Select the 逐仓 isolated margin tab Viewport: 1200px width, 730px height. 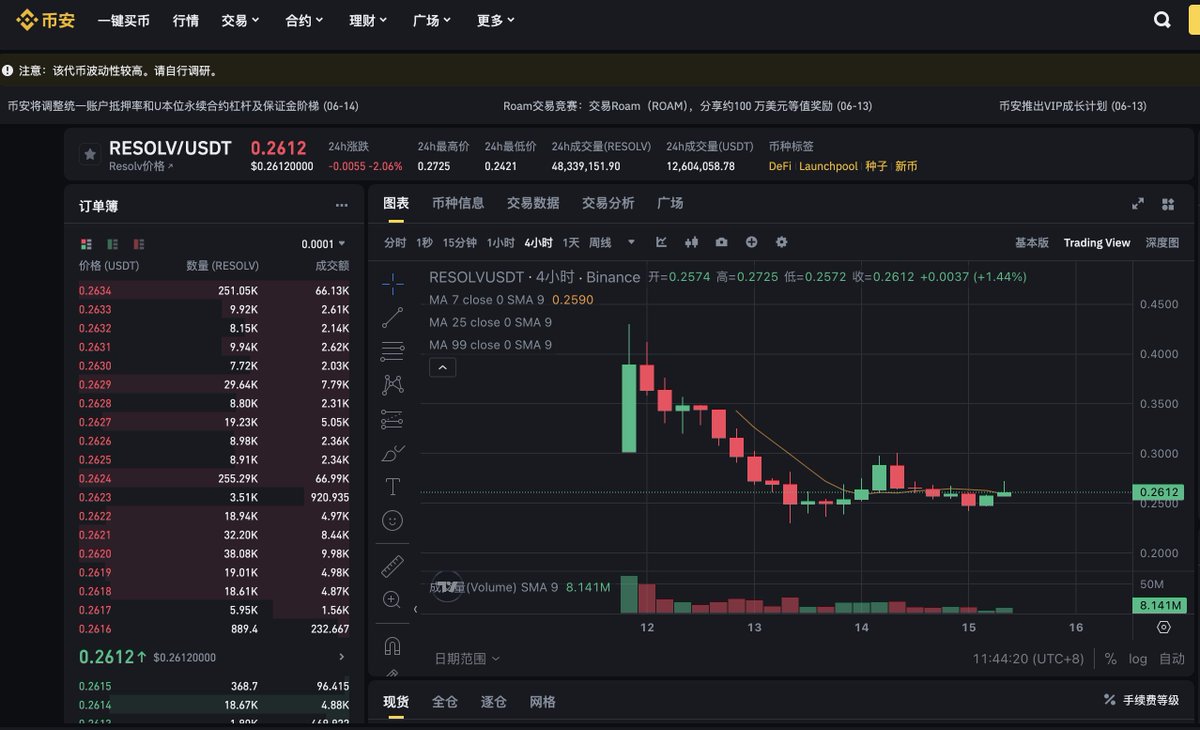(494, 702)
